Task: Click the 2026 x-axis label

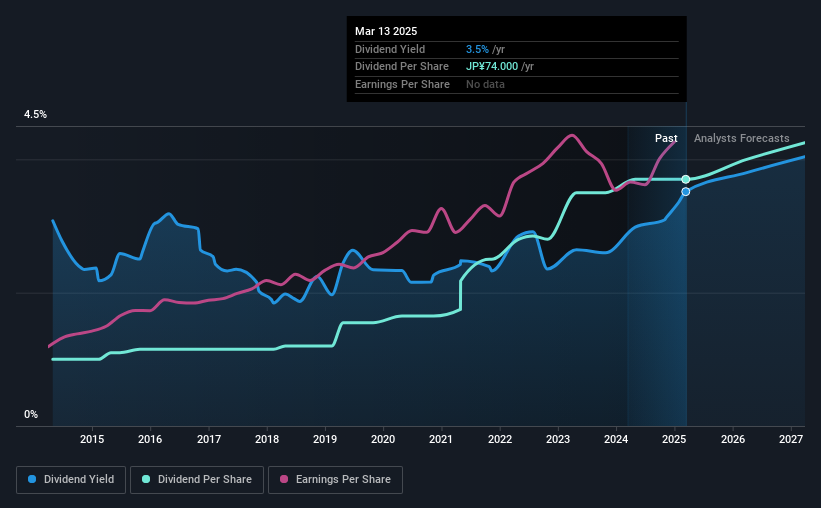Action: pyautogui.click(x=733, y=439)
